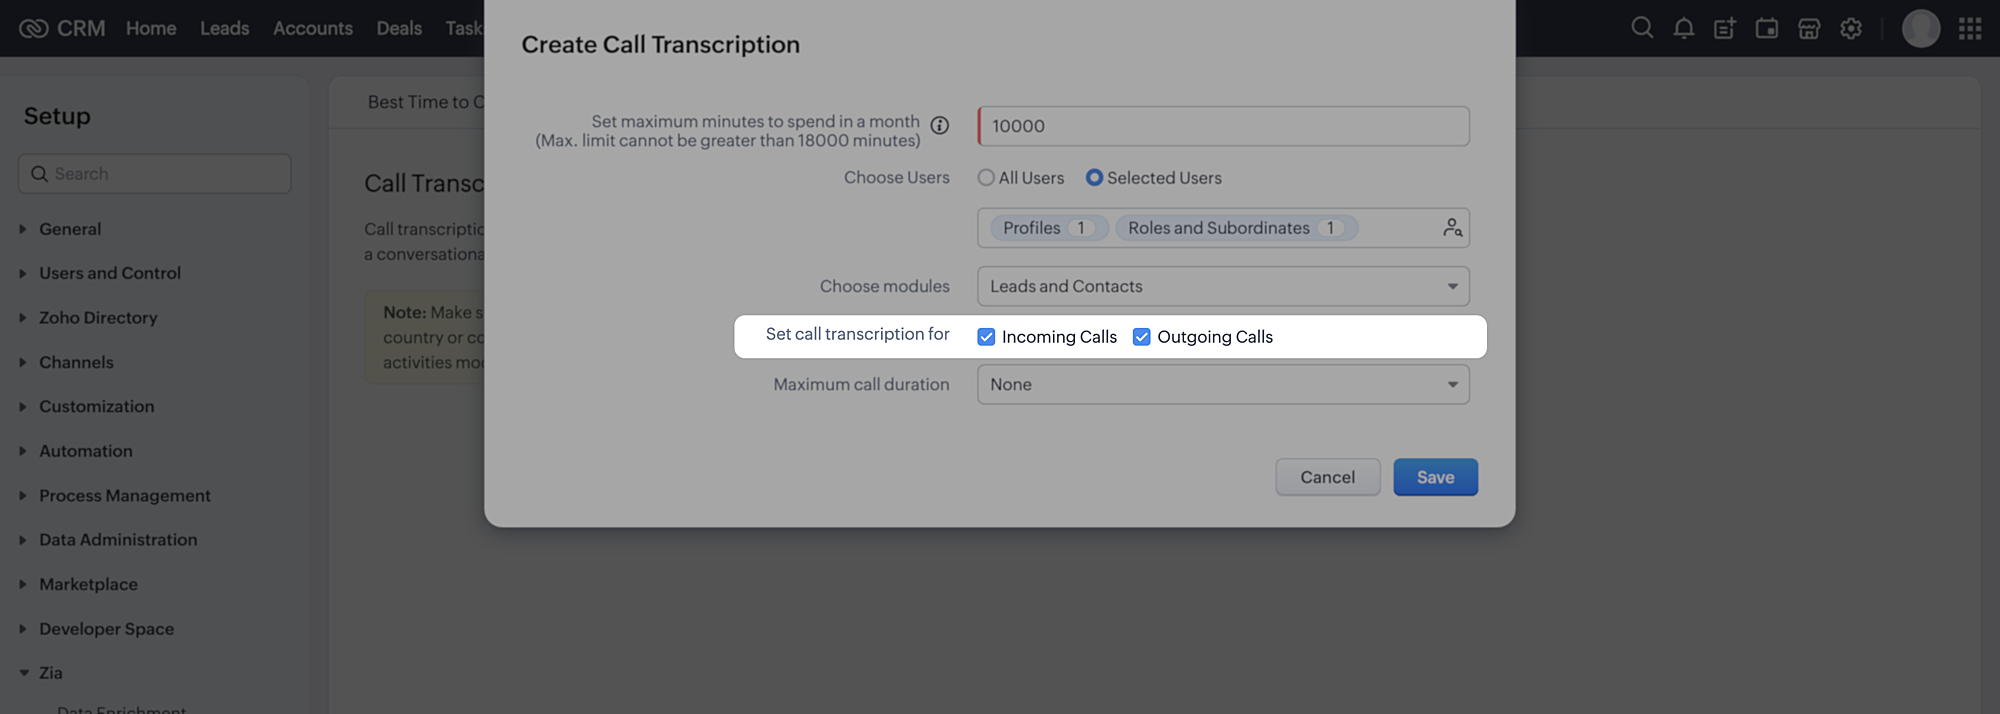This screenshot has width=2000, height=714.
Task: Open the Accounts tab
Action: point(313,28)
